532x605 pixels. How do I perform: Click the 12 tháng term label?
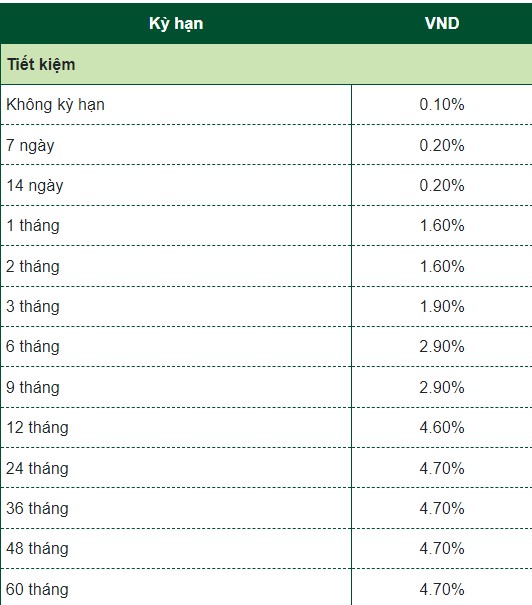(37, 428)
